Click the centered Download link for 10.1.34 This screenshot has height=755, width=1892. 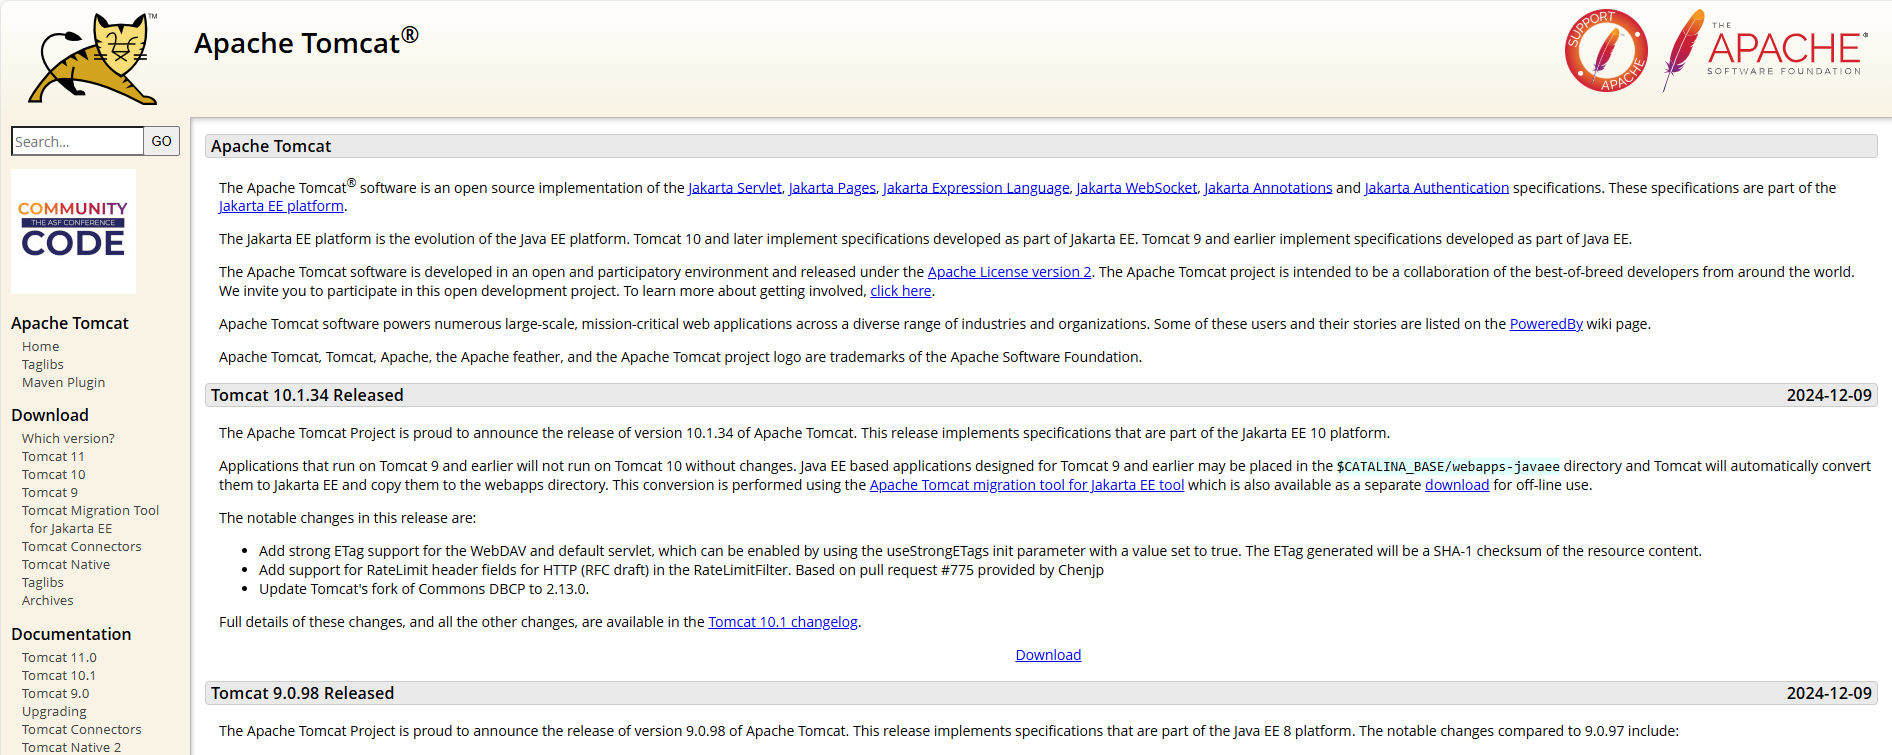click(1048, 655)
